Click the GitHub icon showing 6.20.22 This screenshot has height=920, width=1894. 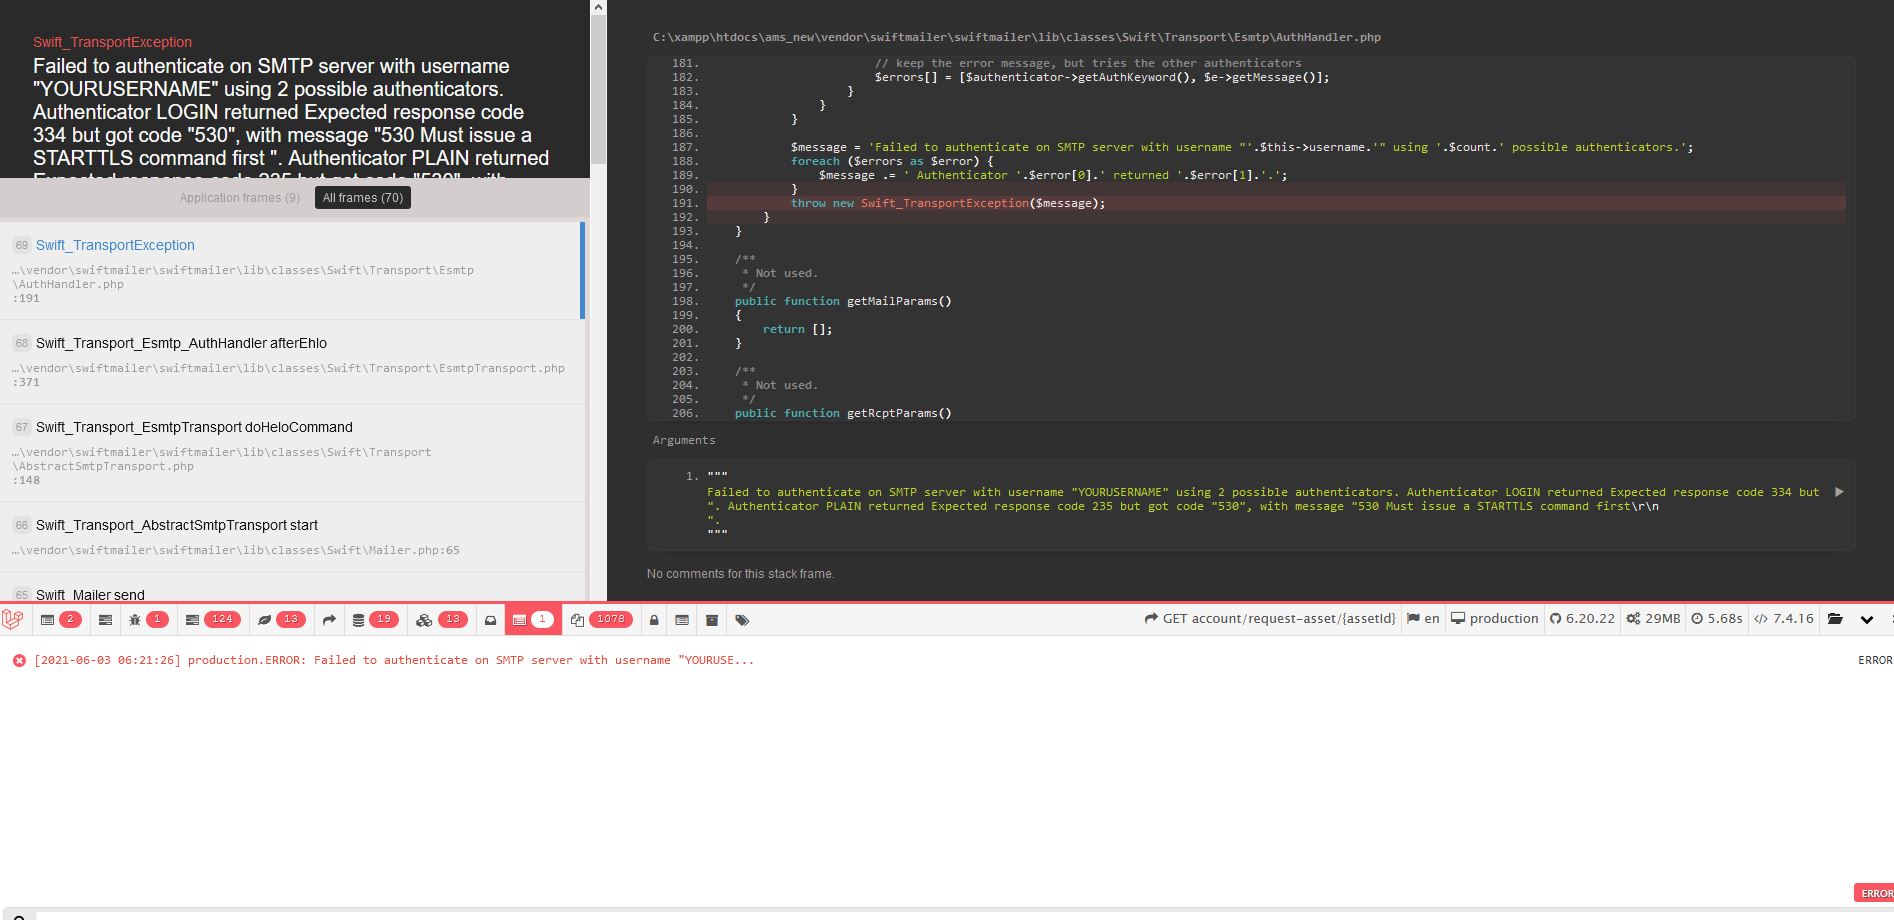pos(1582,618)
